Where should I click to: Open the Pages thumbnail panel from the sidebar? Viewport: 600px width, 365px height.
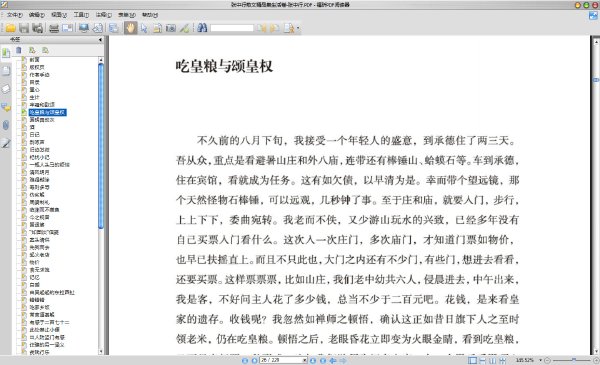[x=6, y=71]
